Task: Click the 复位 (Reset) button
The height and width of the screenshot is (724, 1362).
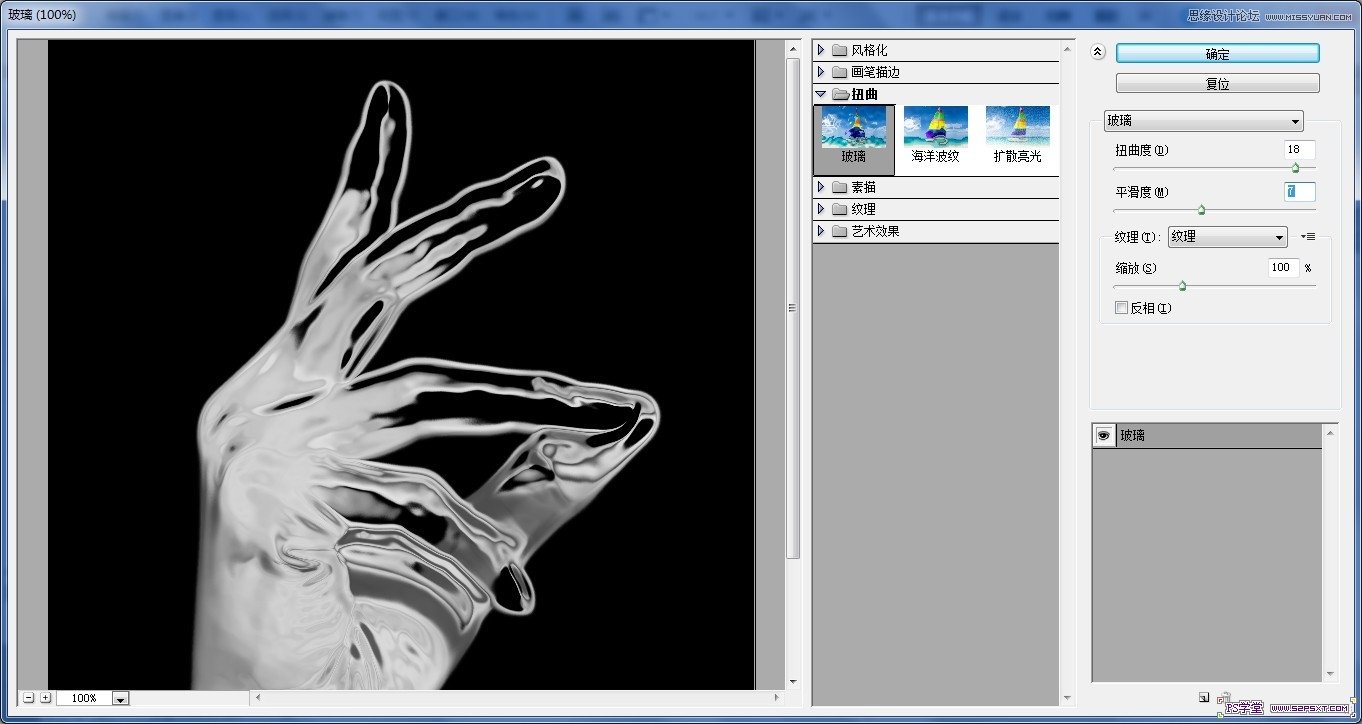Action: 1217,84
